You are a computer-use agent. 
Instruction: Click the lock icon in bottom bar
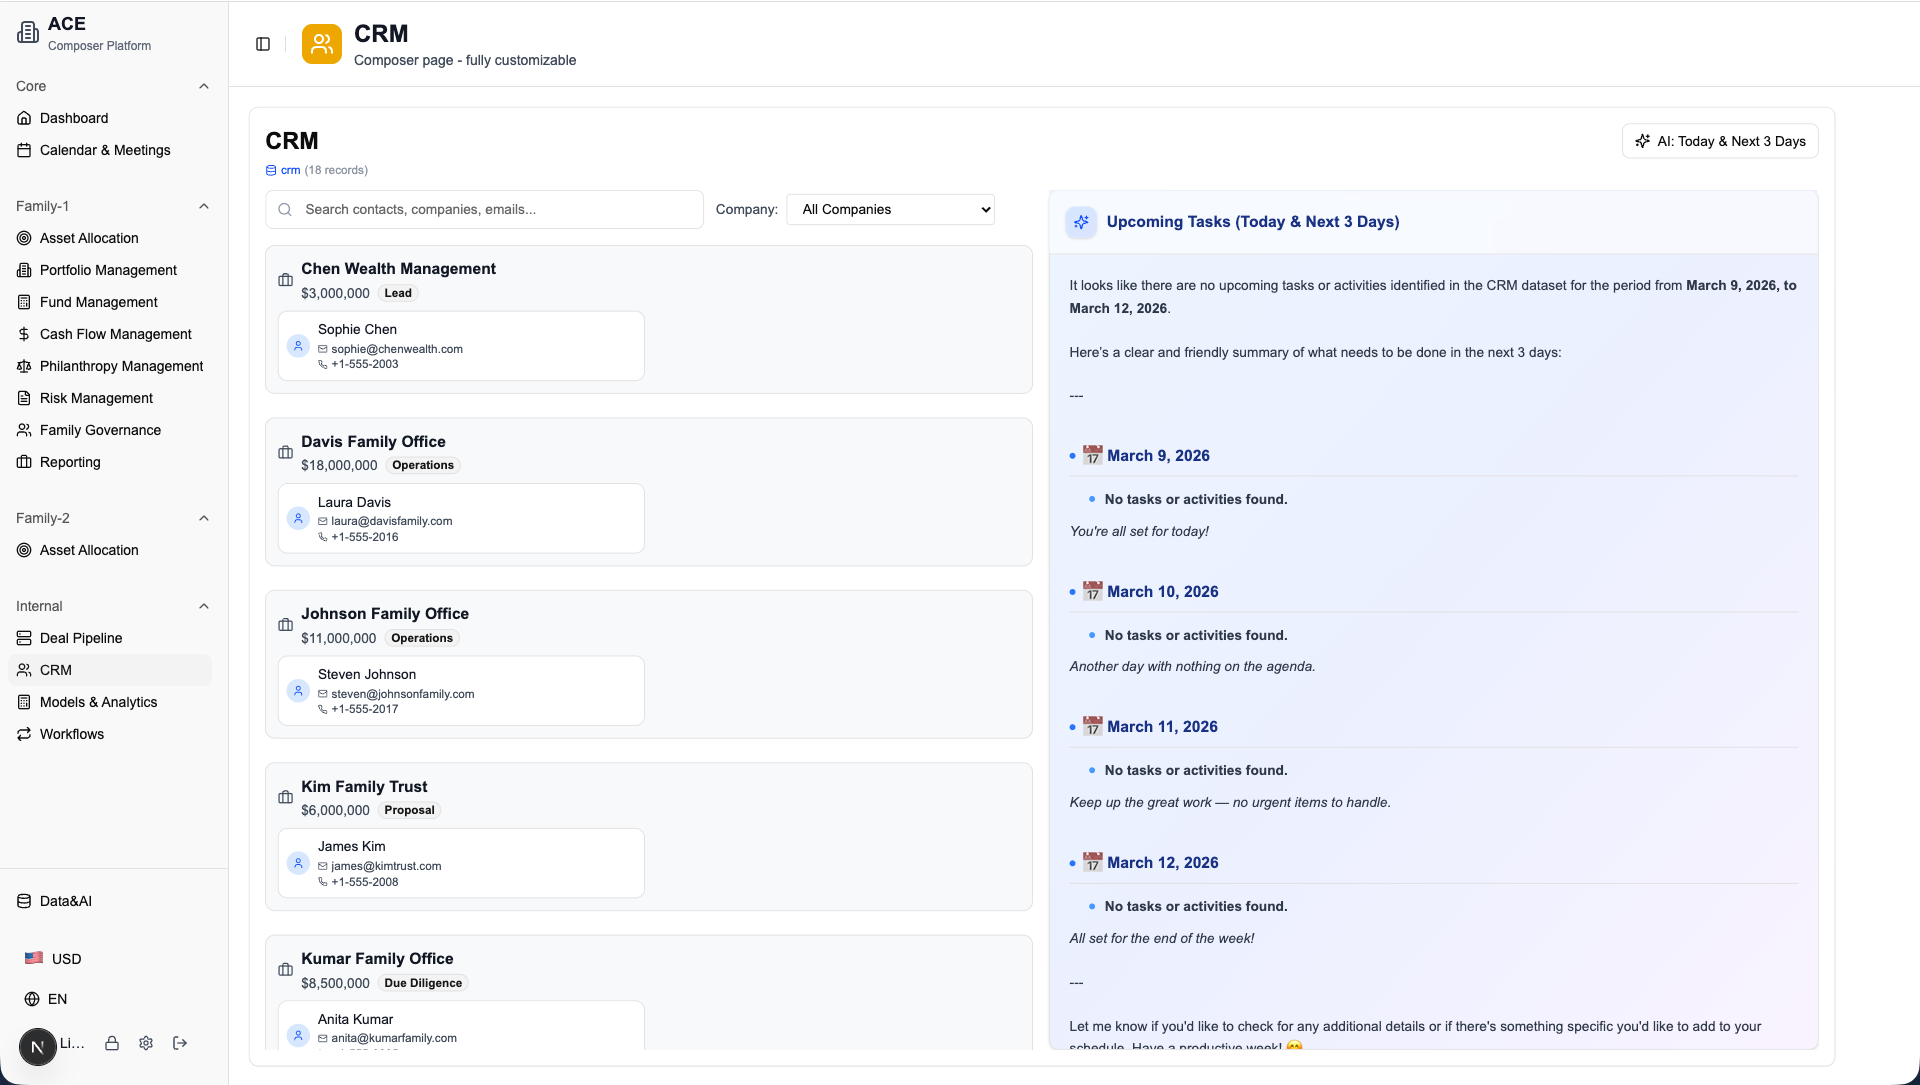pyautogui.click(x=112, y=1043)
